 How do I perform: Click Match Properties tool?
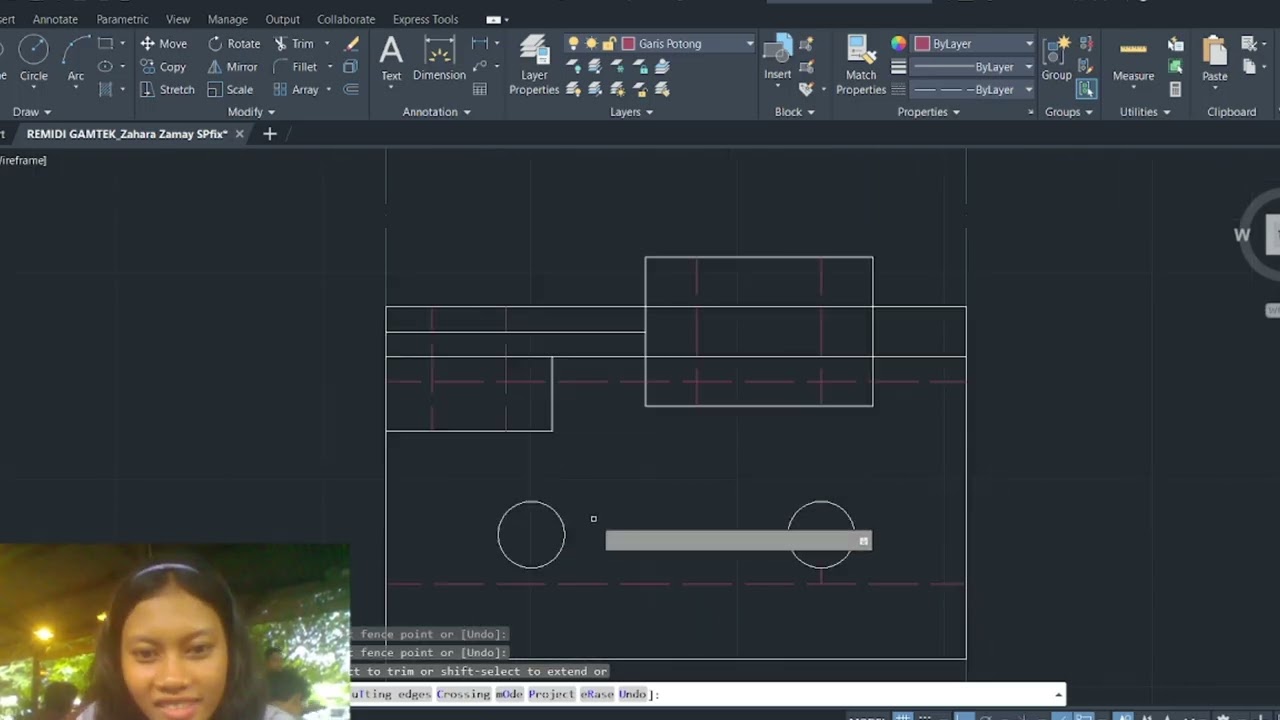pos(861,66)
